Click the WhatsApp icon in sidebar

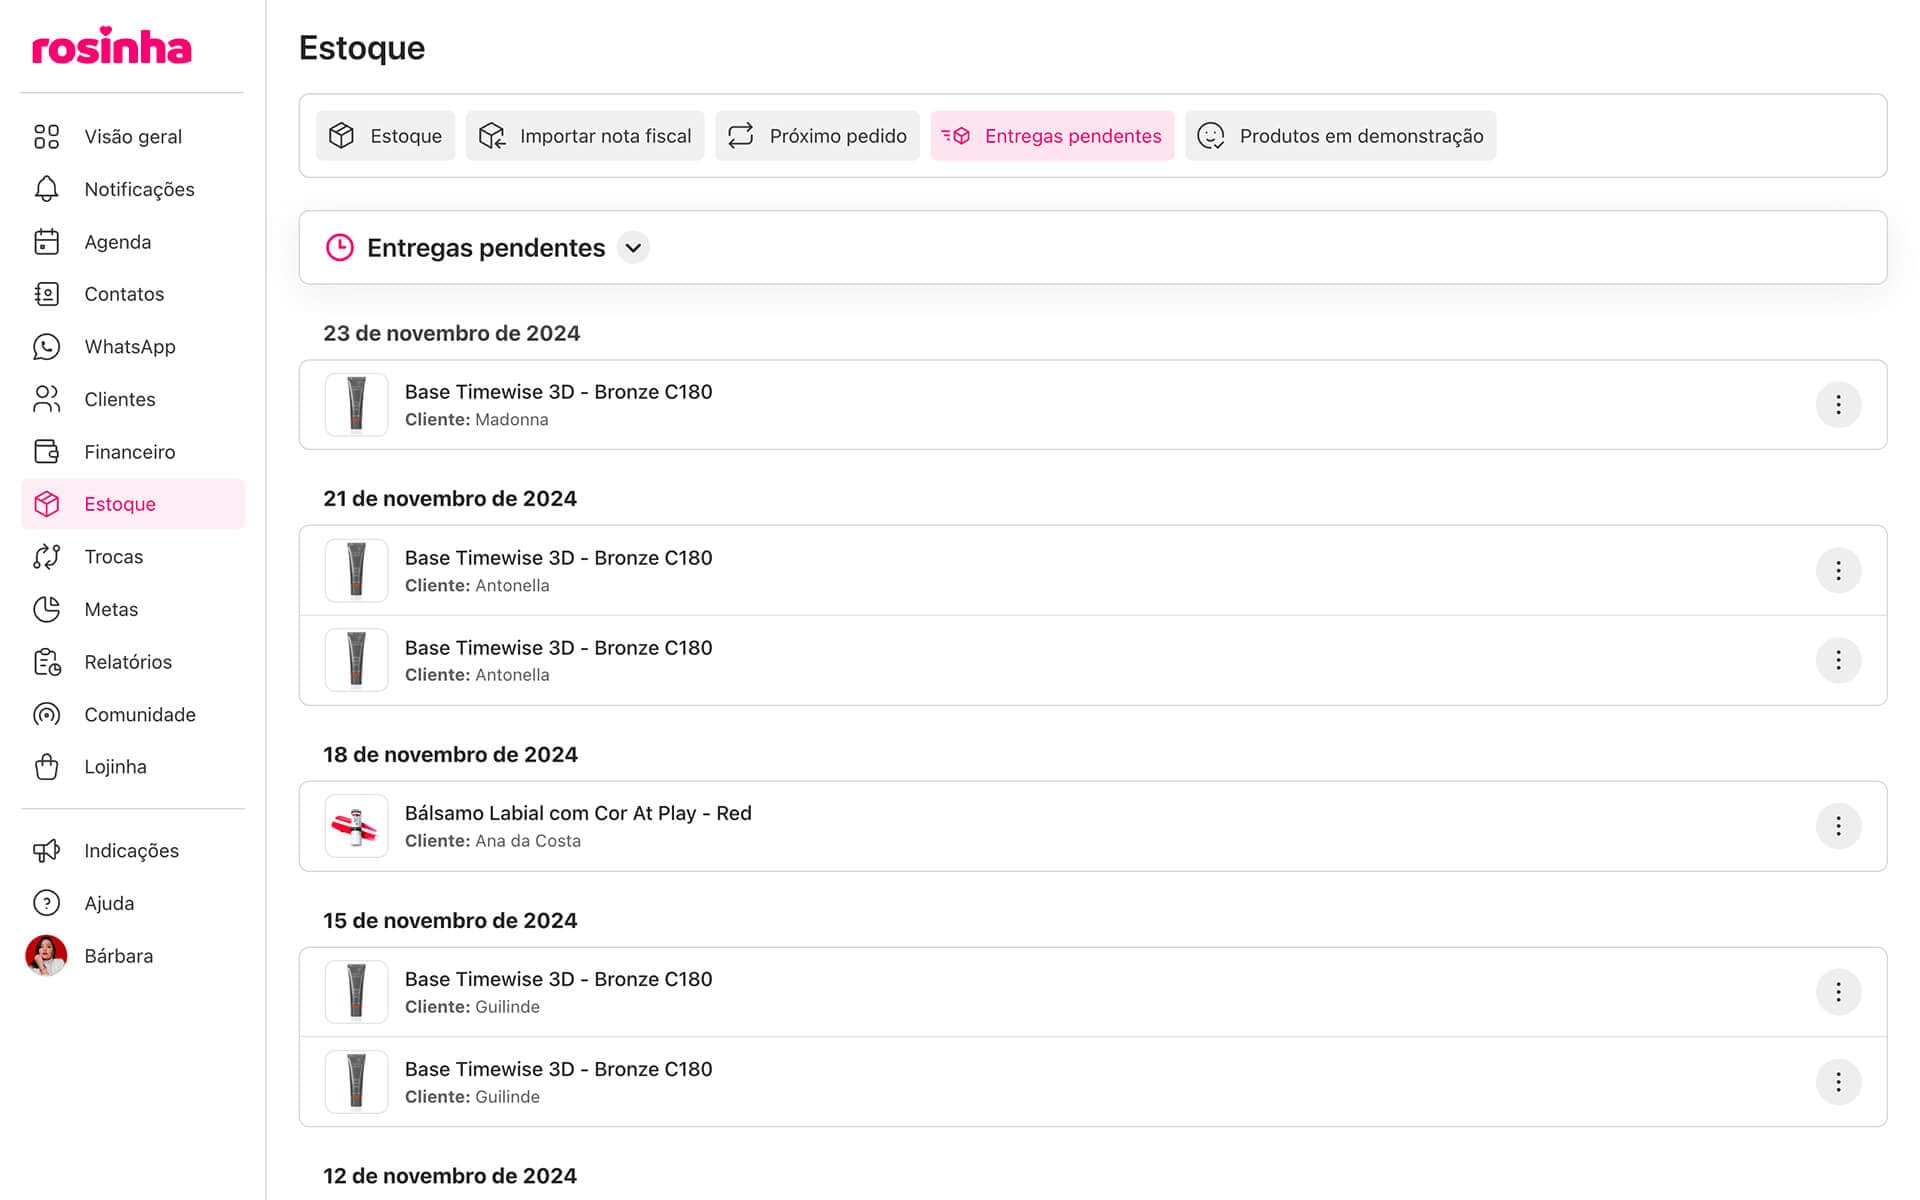click(x=47, y=347)
